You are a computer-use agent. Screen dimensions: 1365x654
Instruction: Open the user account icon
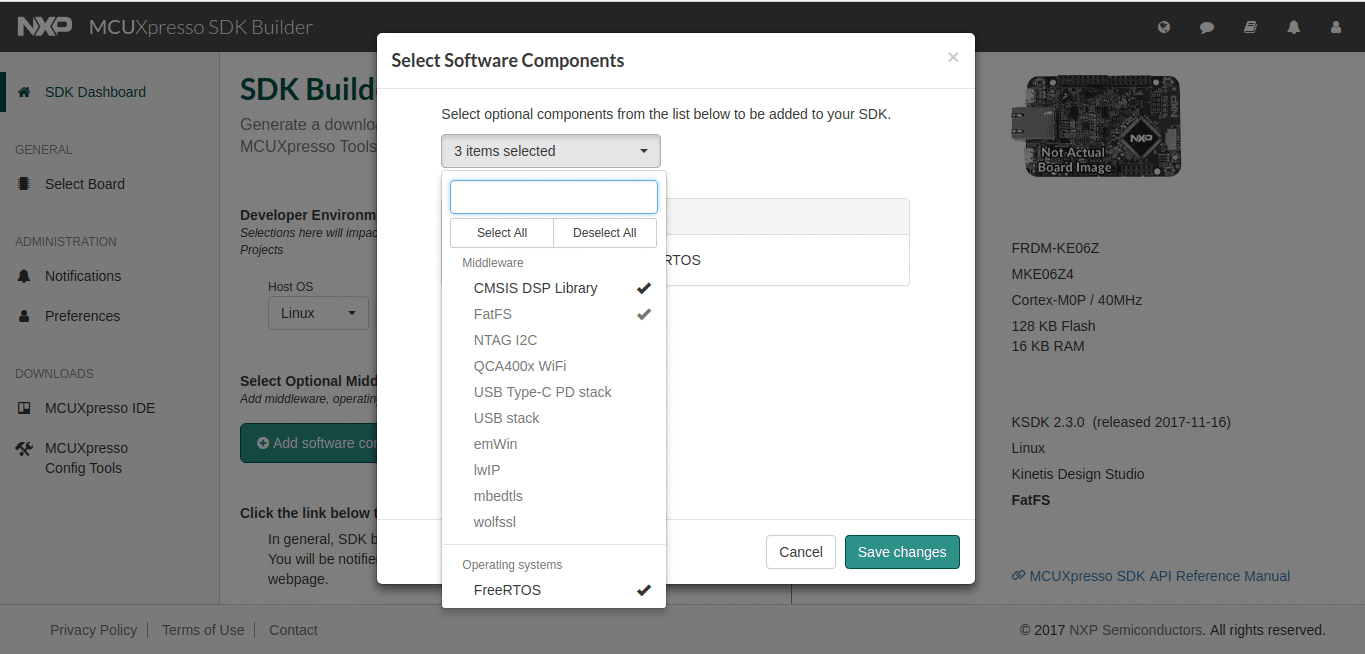pos(1336,28)
